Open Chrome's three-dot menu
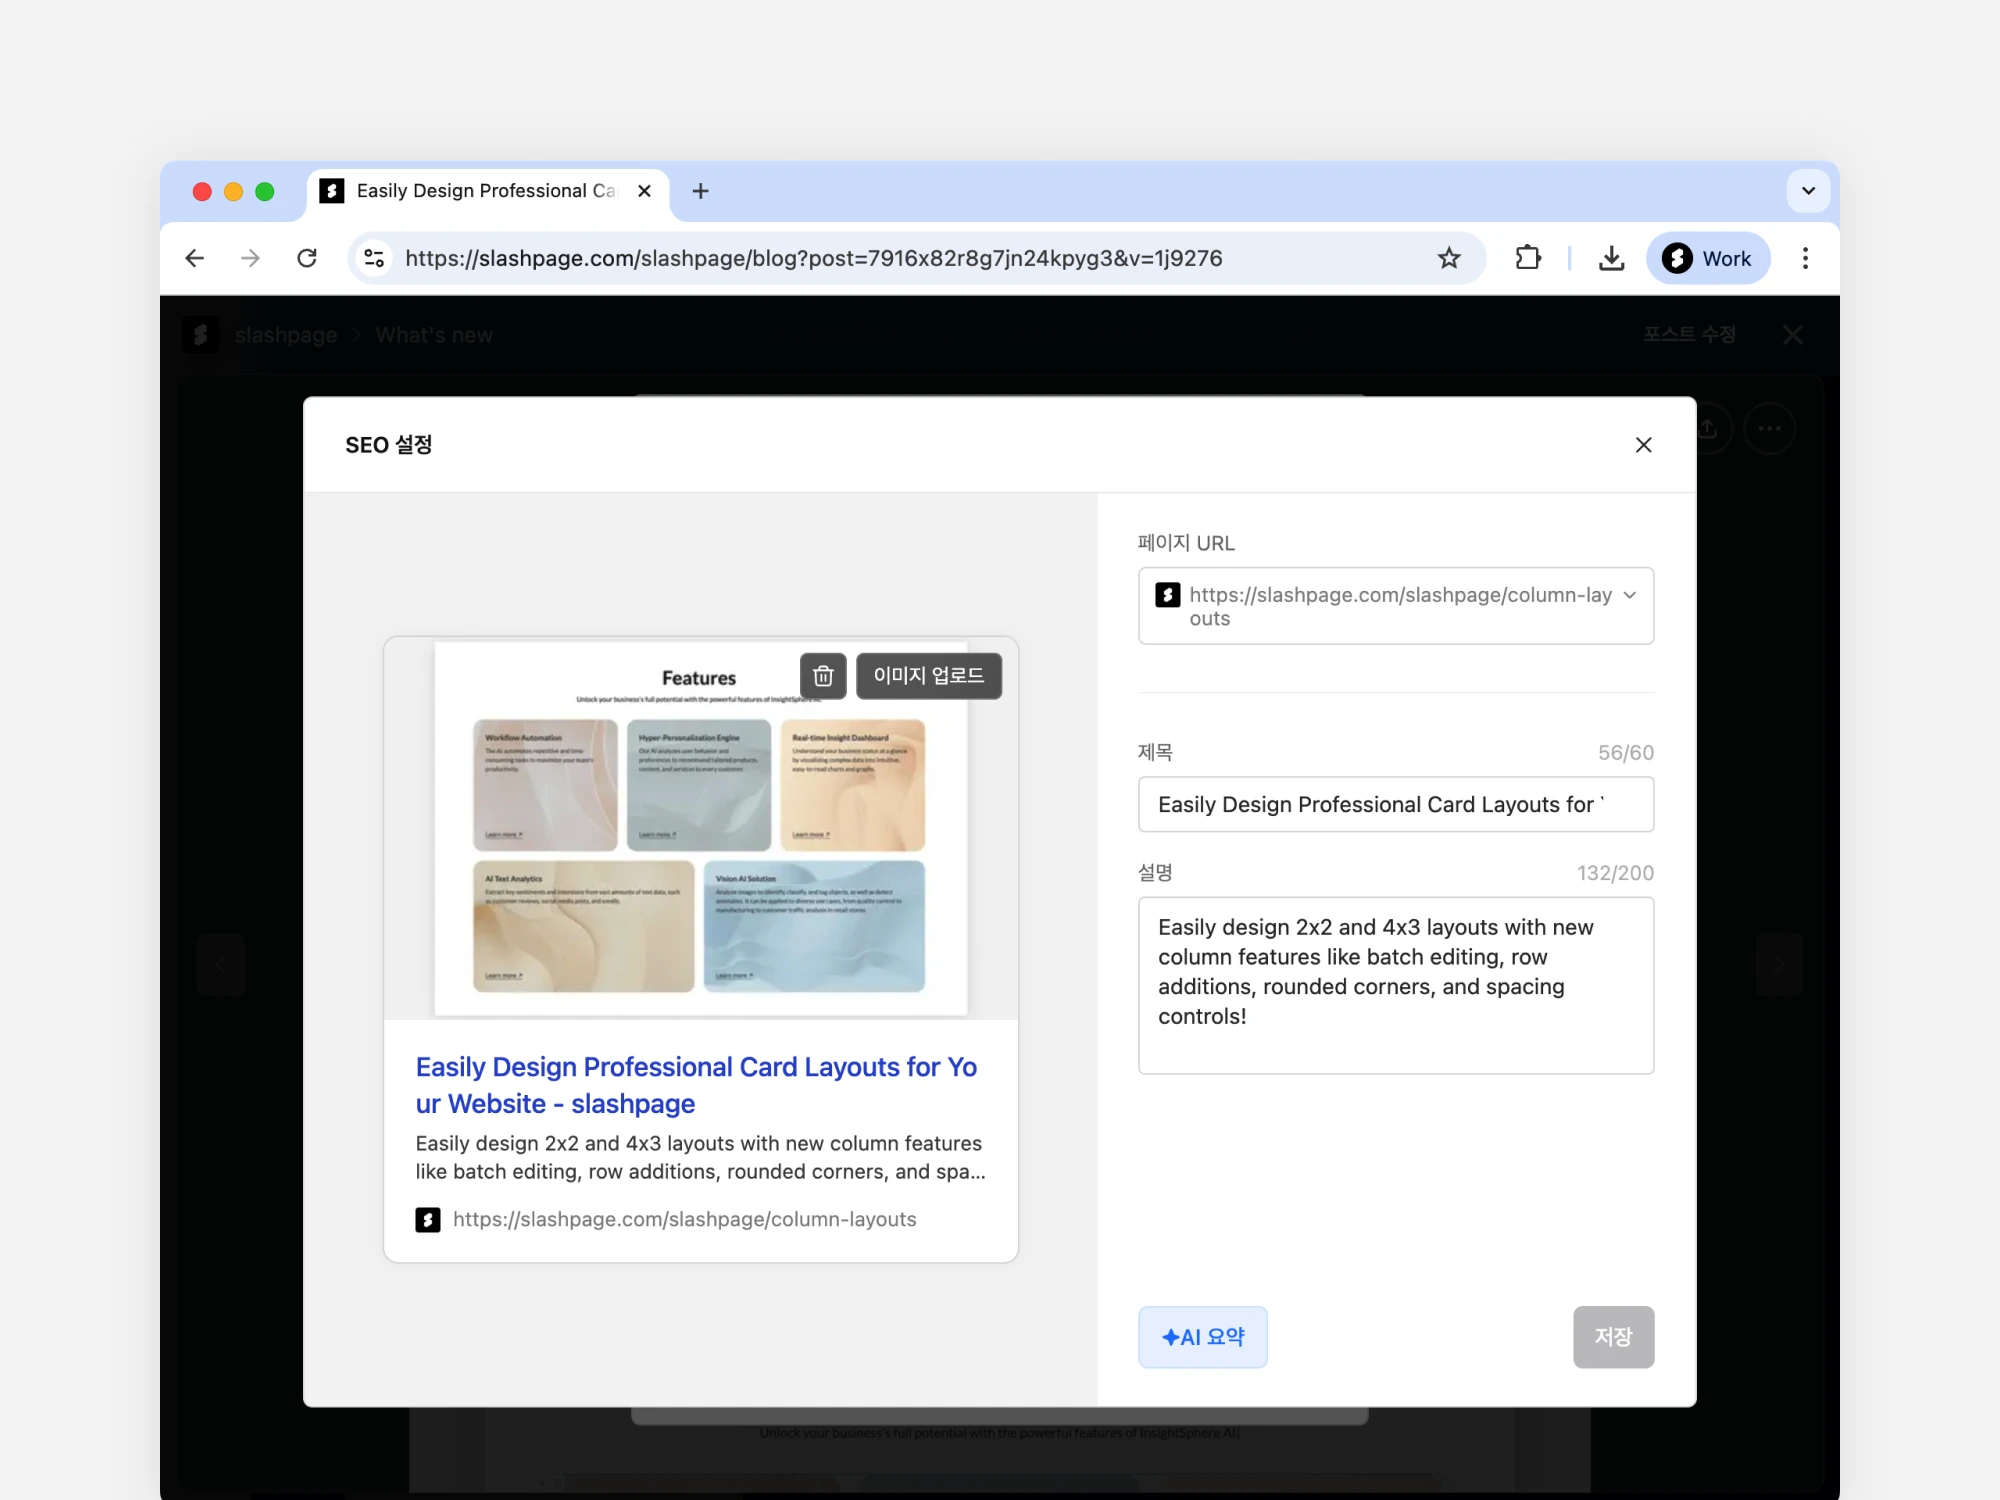The image size is (2000, 1500). click(x=1805, y=258)
